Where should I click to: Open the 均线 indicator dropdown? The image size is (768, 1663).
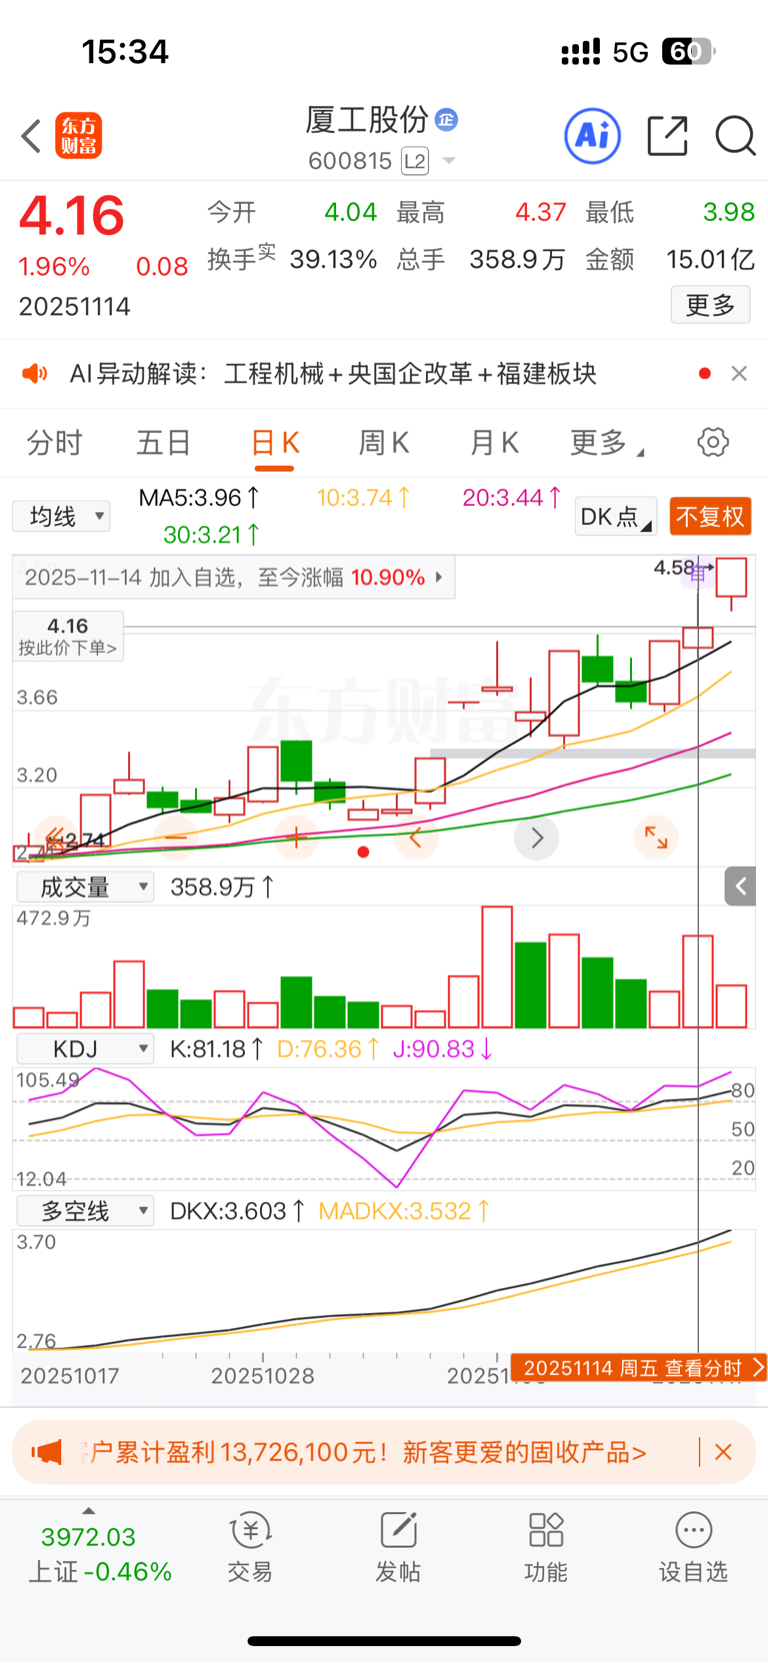tap(61, 516)
